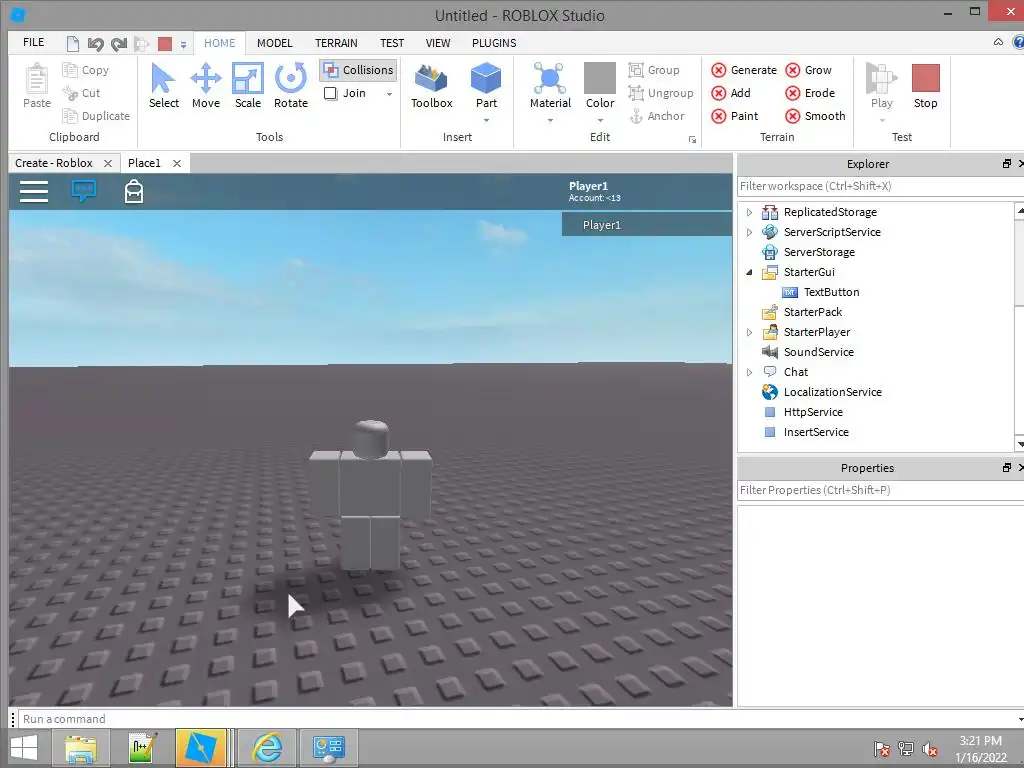Toggle the Collisions option
Screen dimensions: 1024x768
[359, 70]
